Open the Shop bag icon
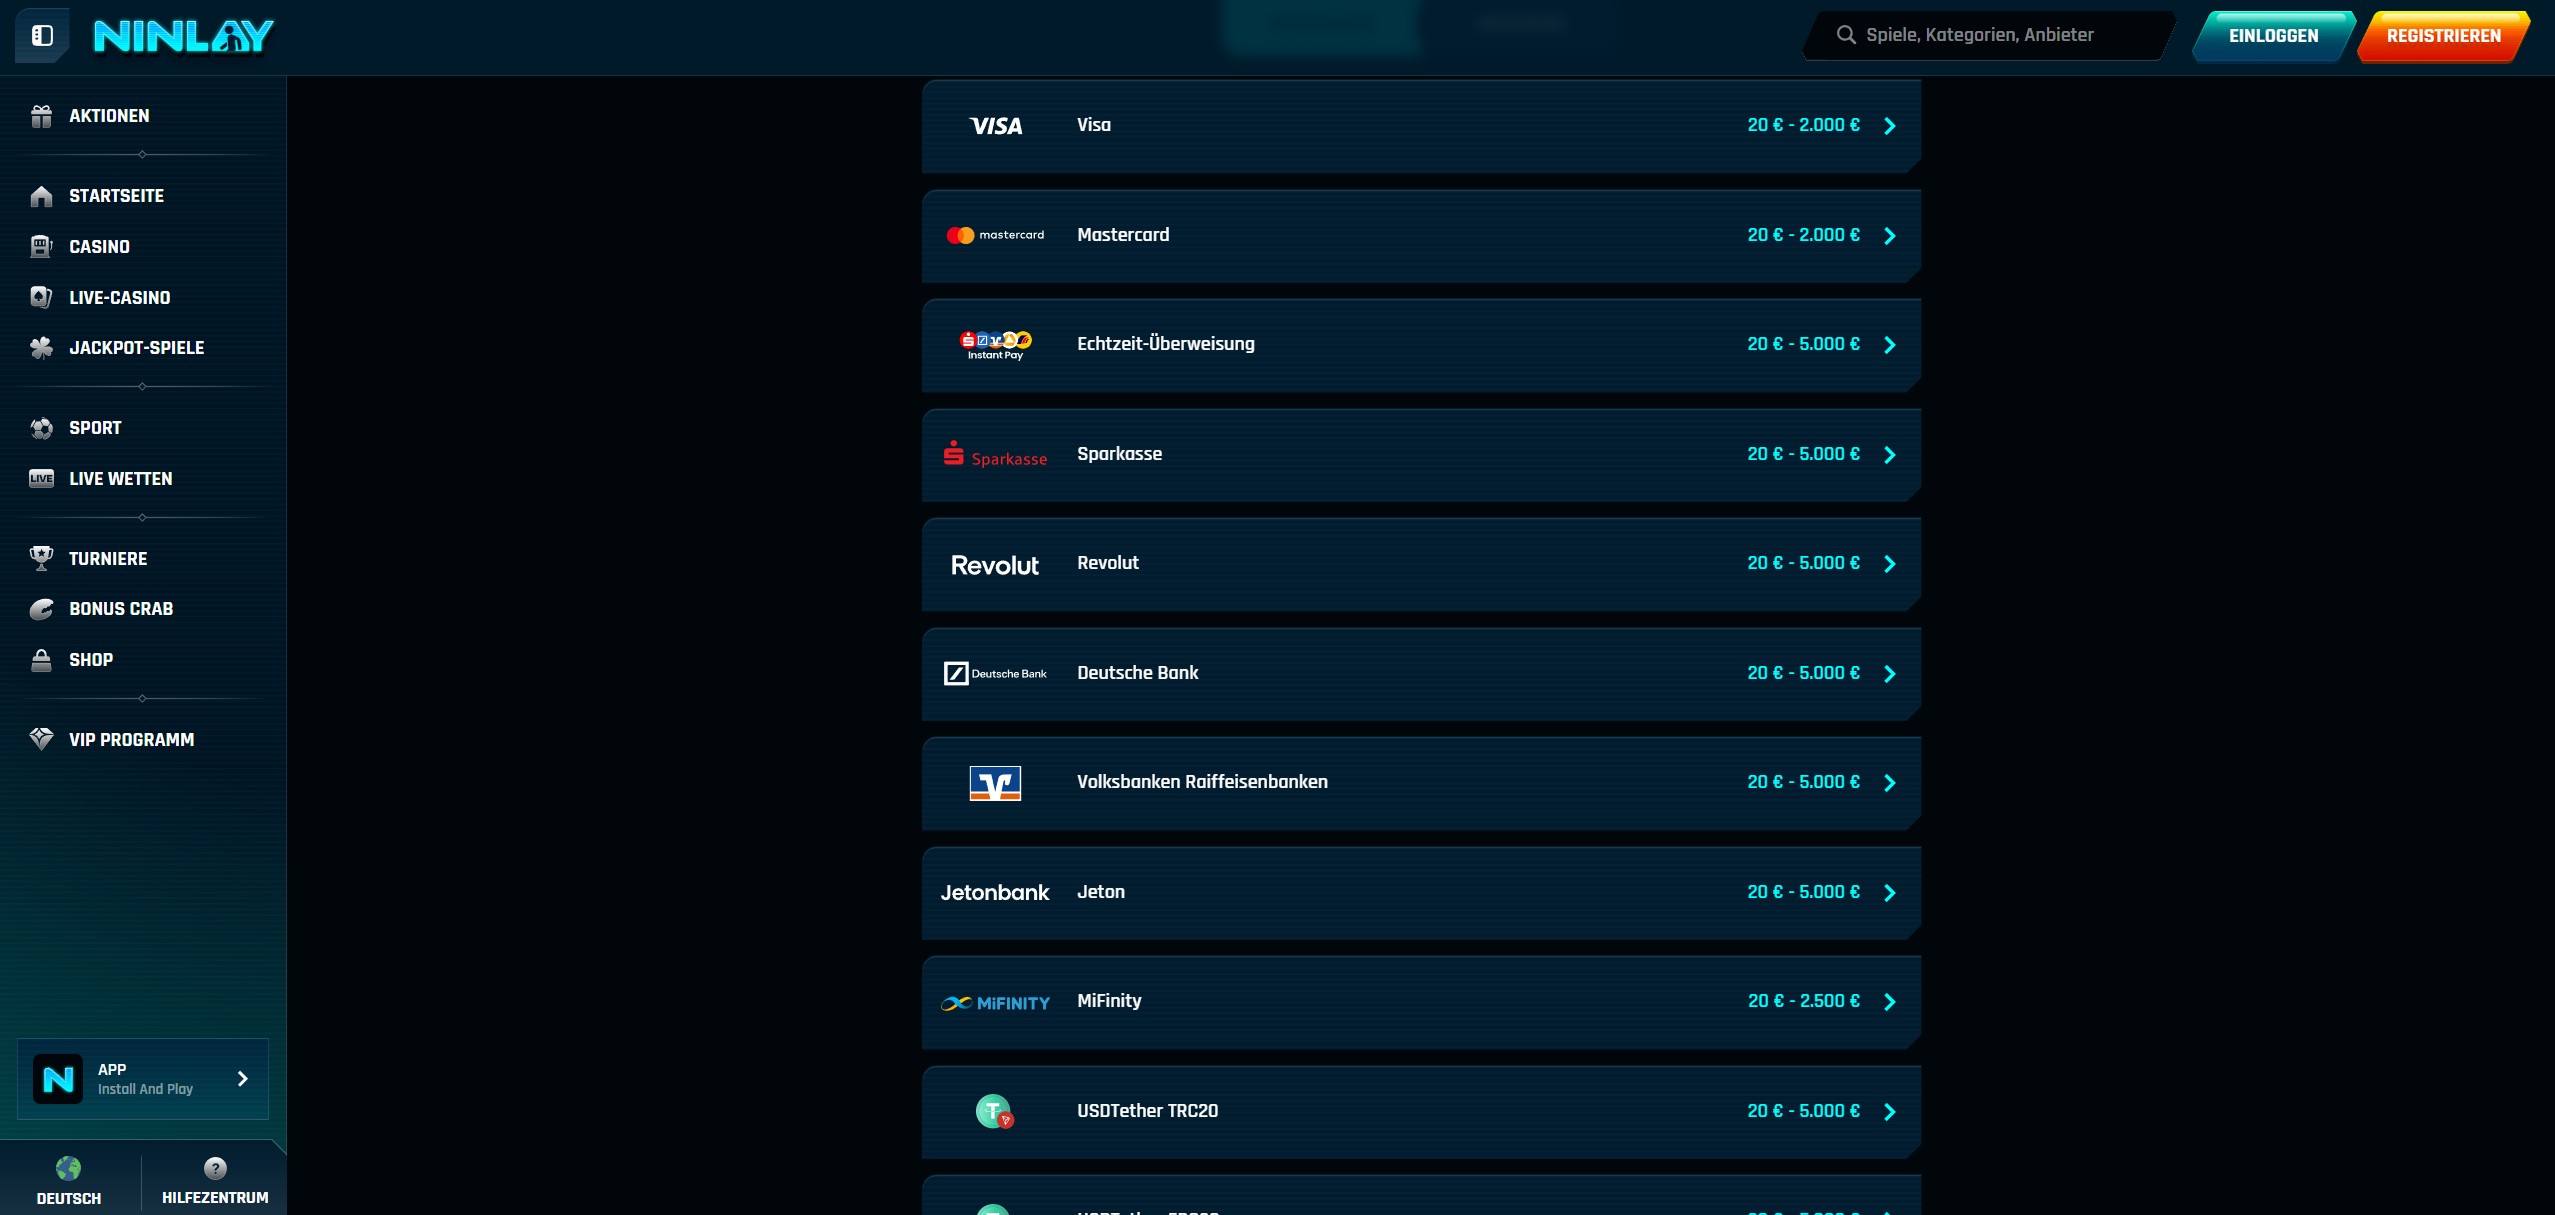Image resolution: width=2555 pixels, height=1215 pixels. [41, 660]
